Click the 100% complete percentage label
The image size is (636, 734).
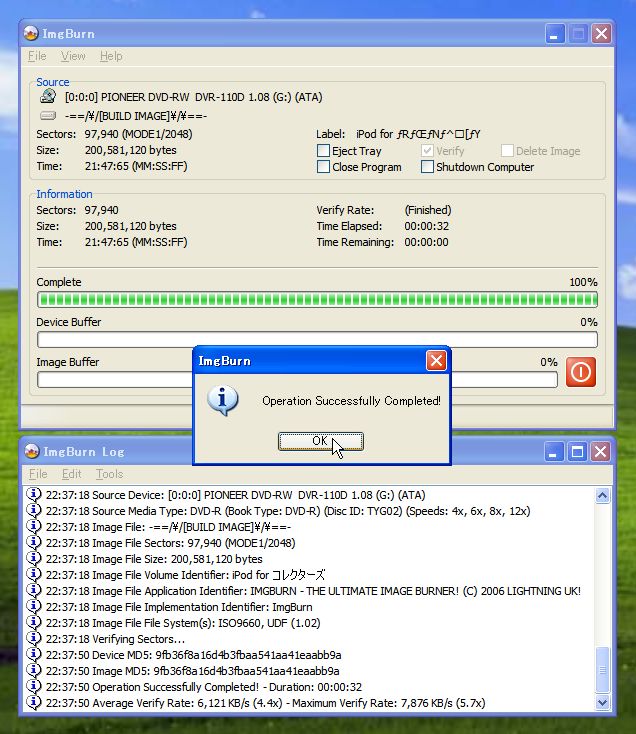coord(583,282)
